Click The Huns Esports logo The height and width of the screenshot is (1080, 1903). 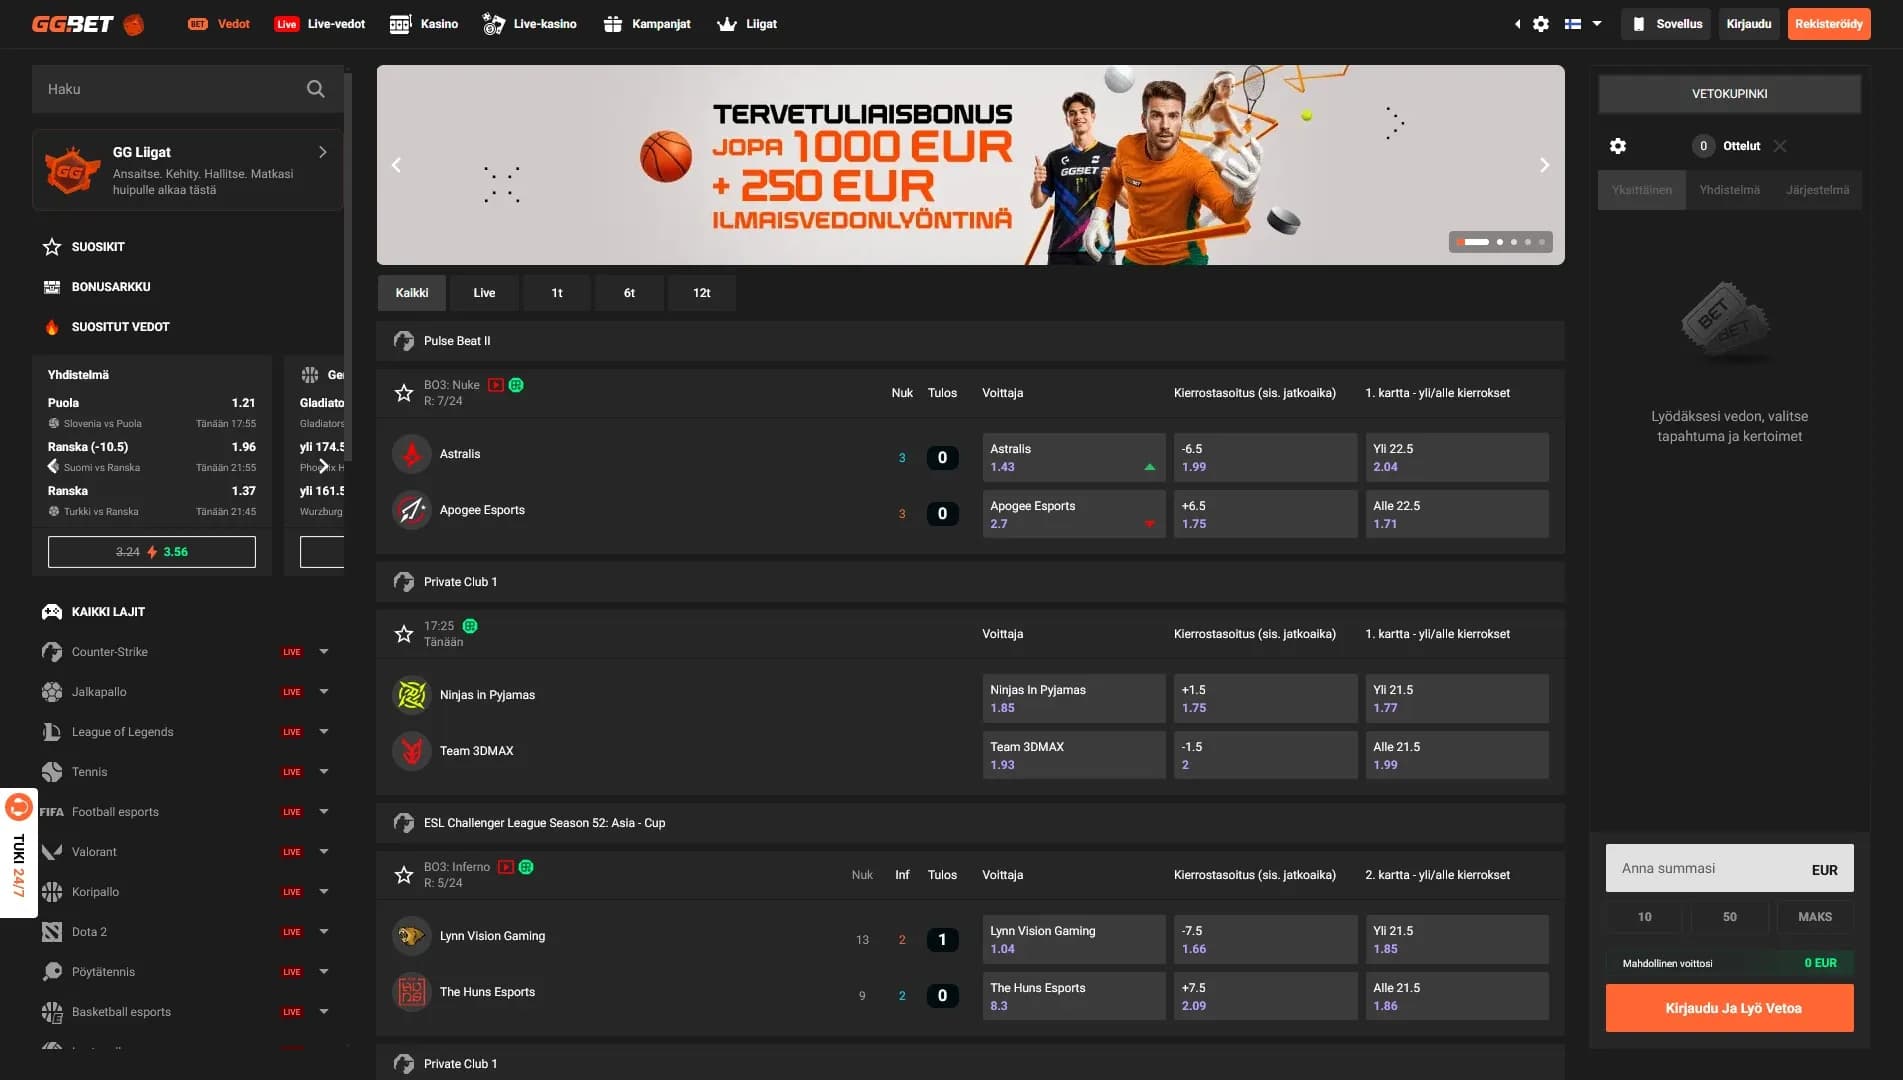pos(411,992)
